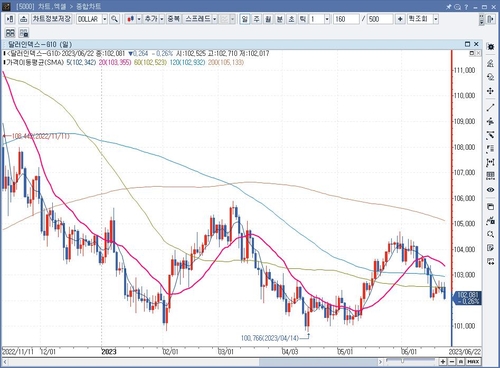The height and width of the screenshot is (368, 500).
Task: Select the crosshair move tool
Action: tap(490, 91)
